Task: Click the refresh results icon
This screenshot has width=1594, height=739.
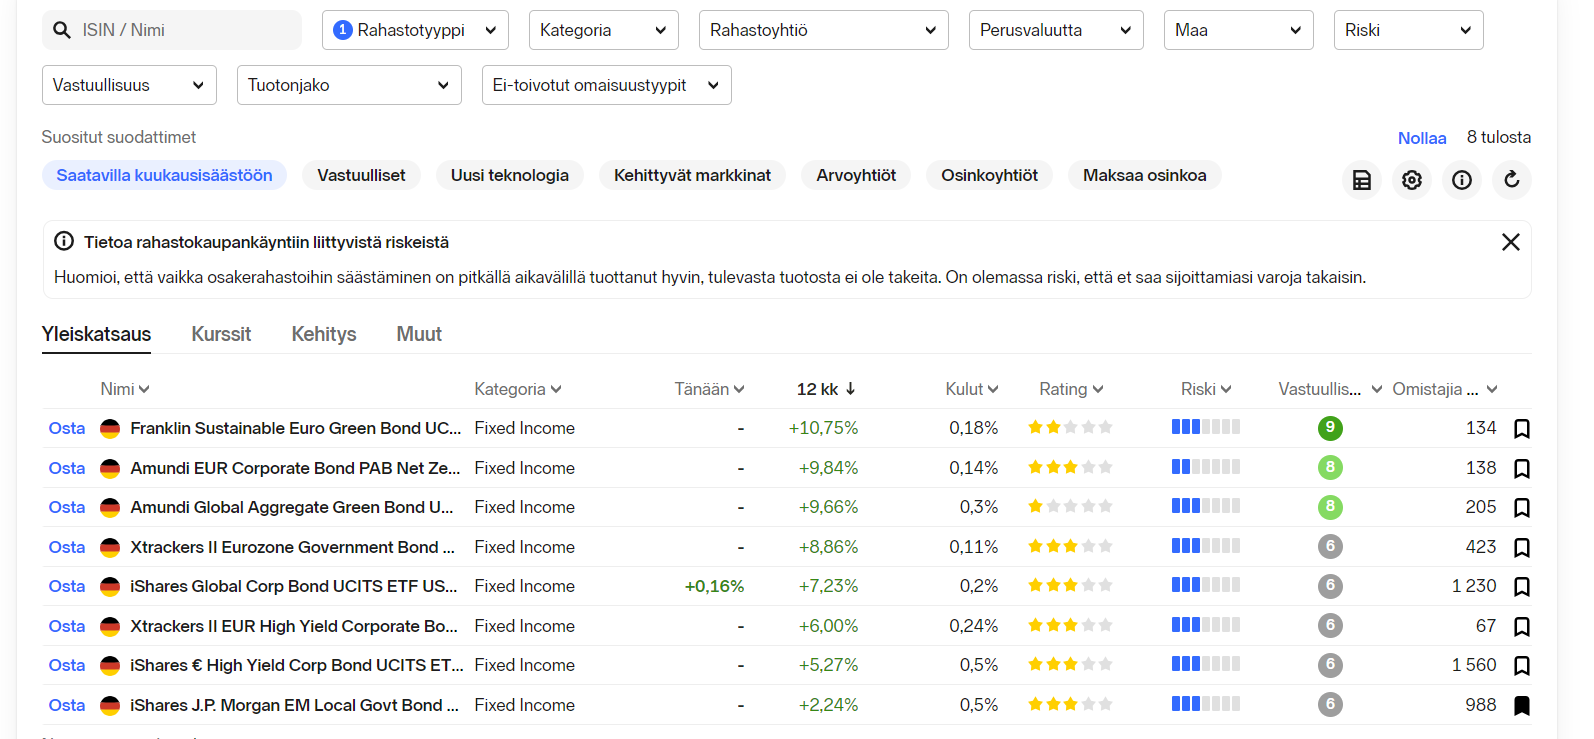Action: [1512, 180]
